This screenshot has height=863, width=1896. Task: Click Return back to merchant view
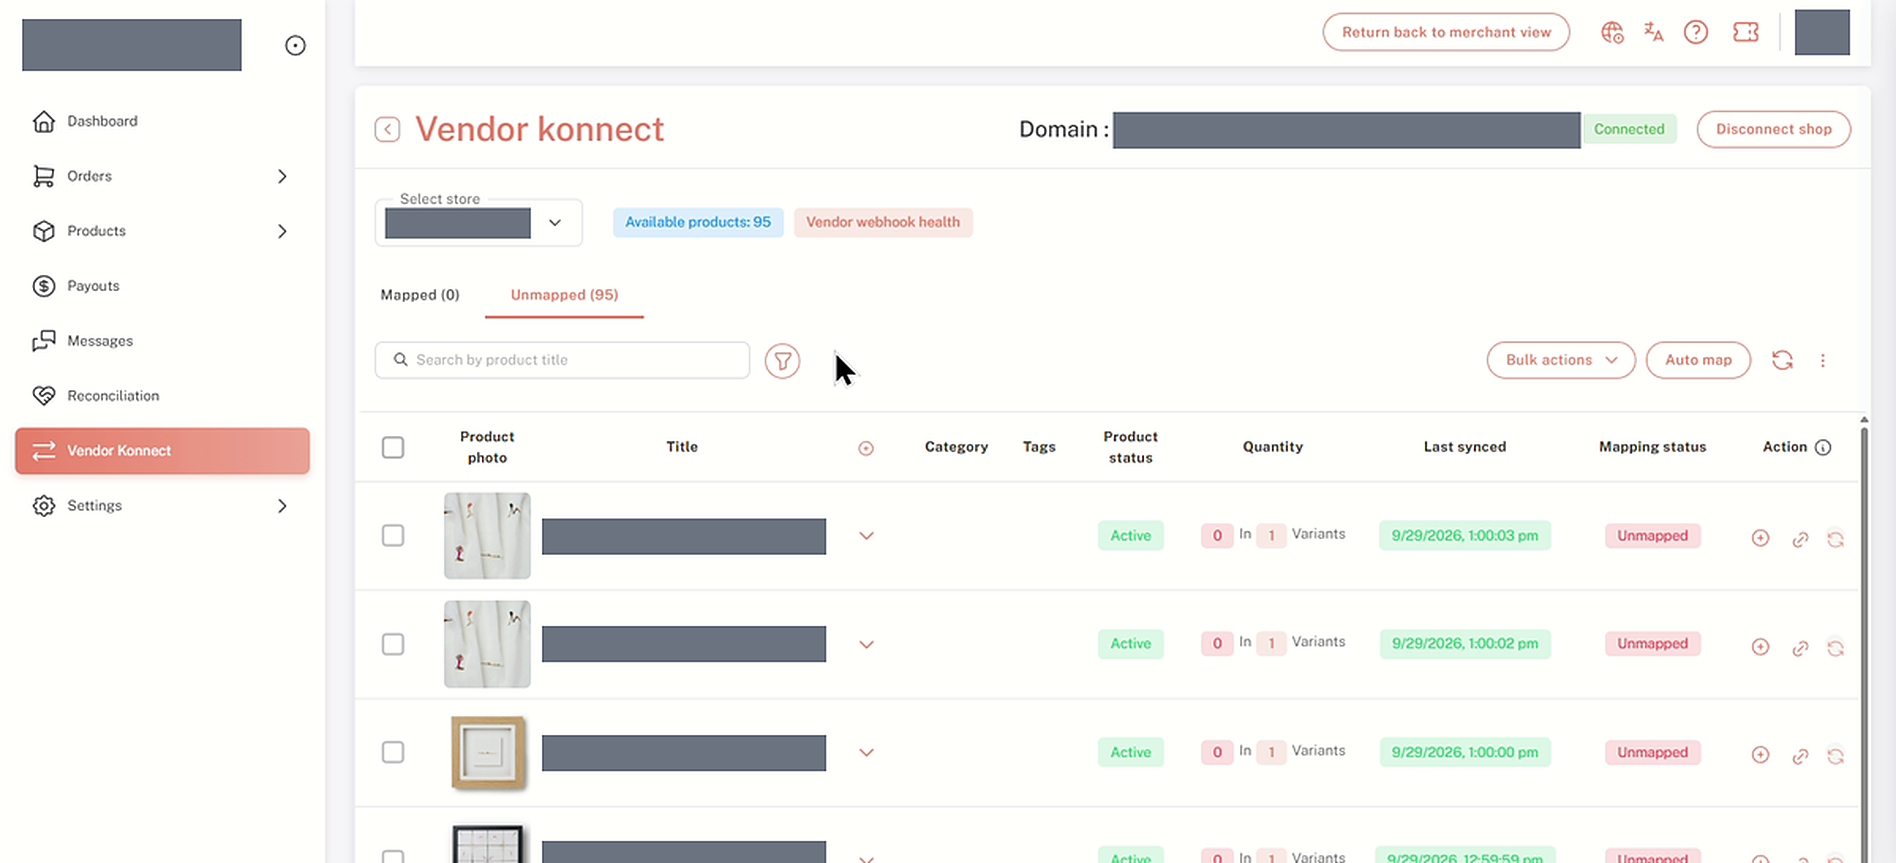[1446, 32]
